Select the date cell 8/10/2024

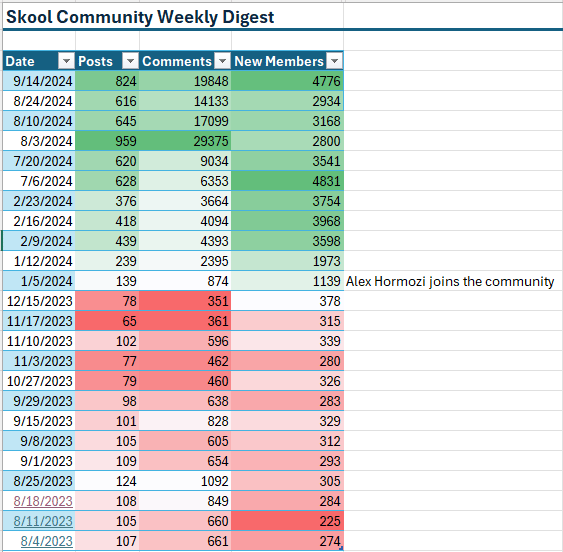pos(39,121)
